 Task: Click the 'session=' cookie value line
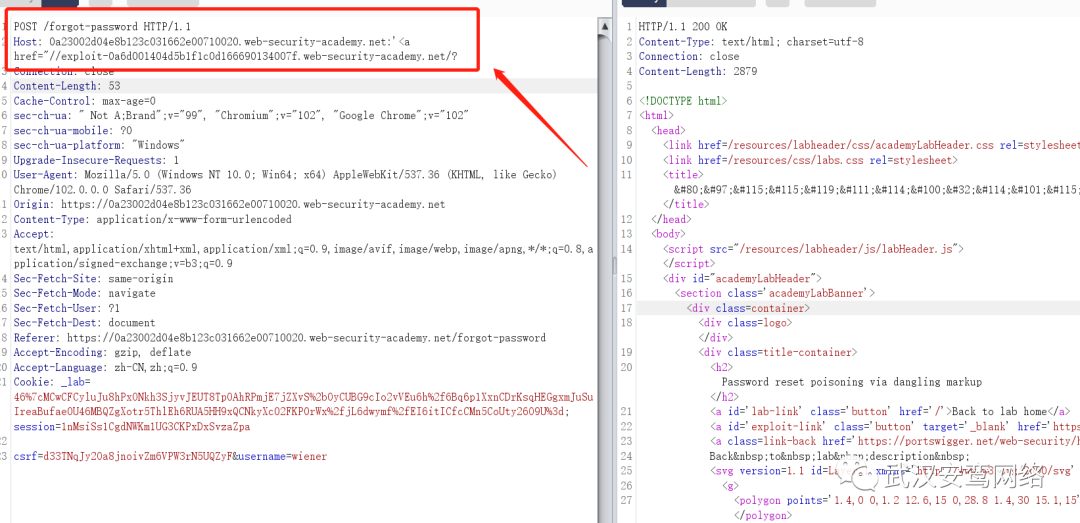click(132, 427)
